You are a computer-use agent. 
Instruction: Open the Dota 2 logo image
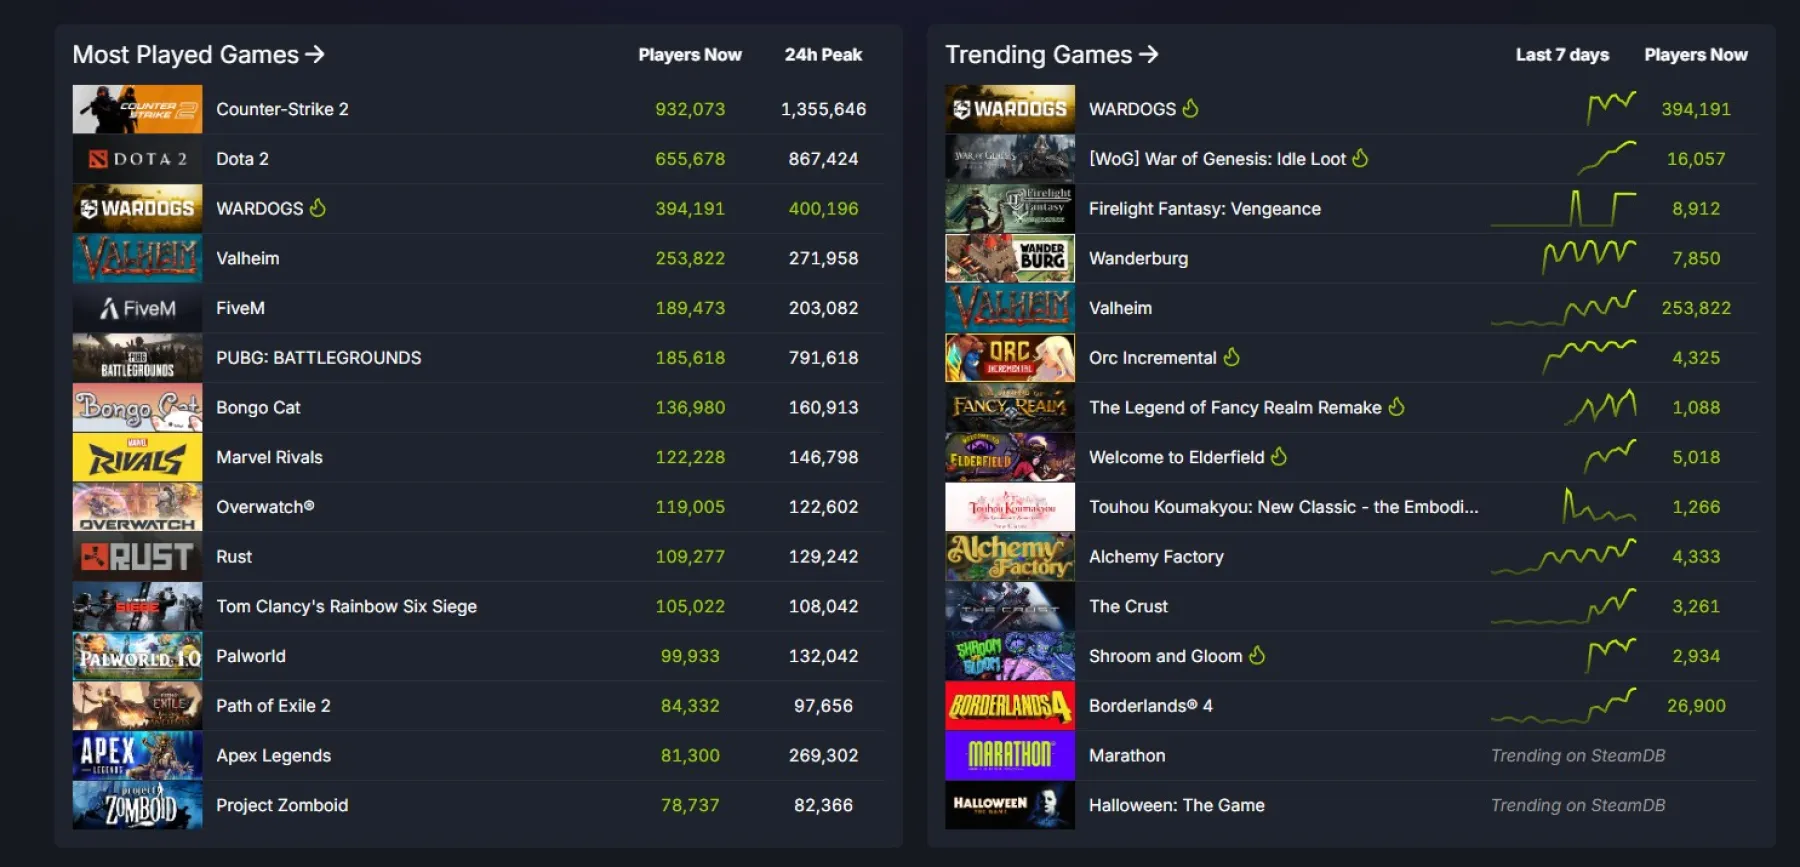coord(137,159)
